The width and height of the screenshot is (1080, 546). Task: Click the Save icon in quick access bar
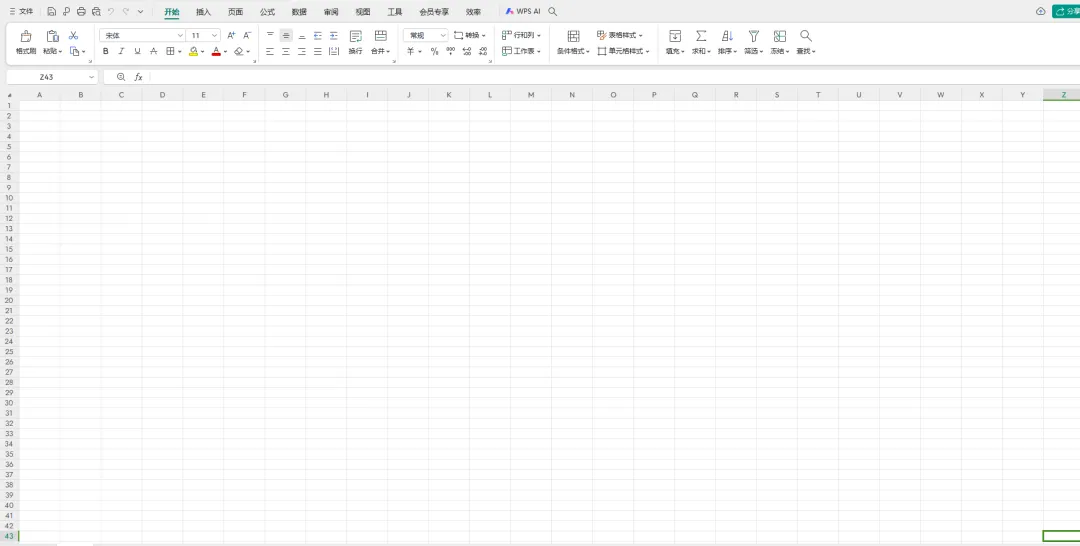(x=52, y=12)
